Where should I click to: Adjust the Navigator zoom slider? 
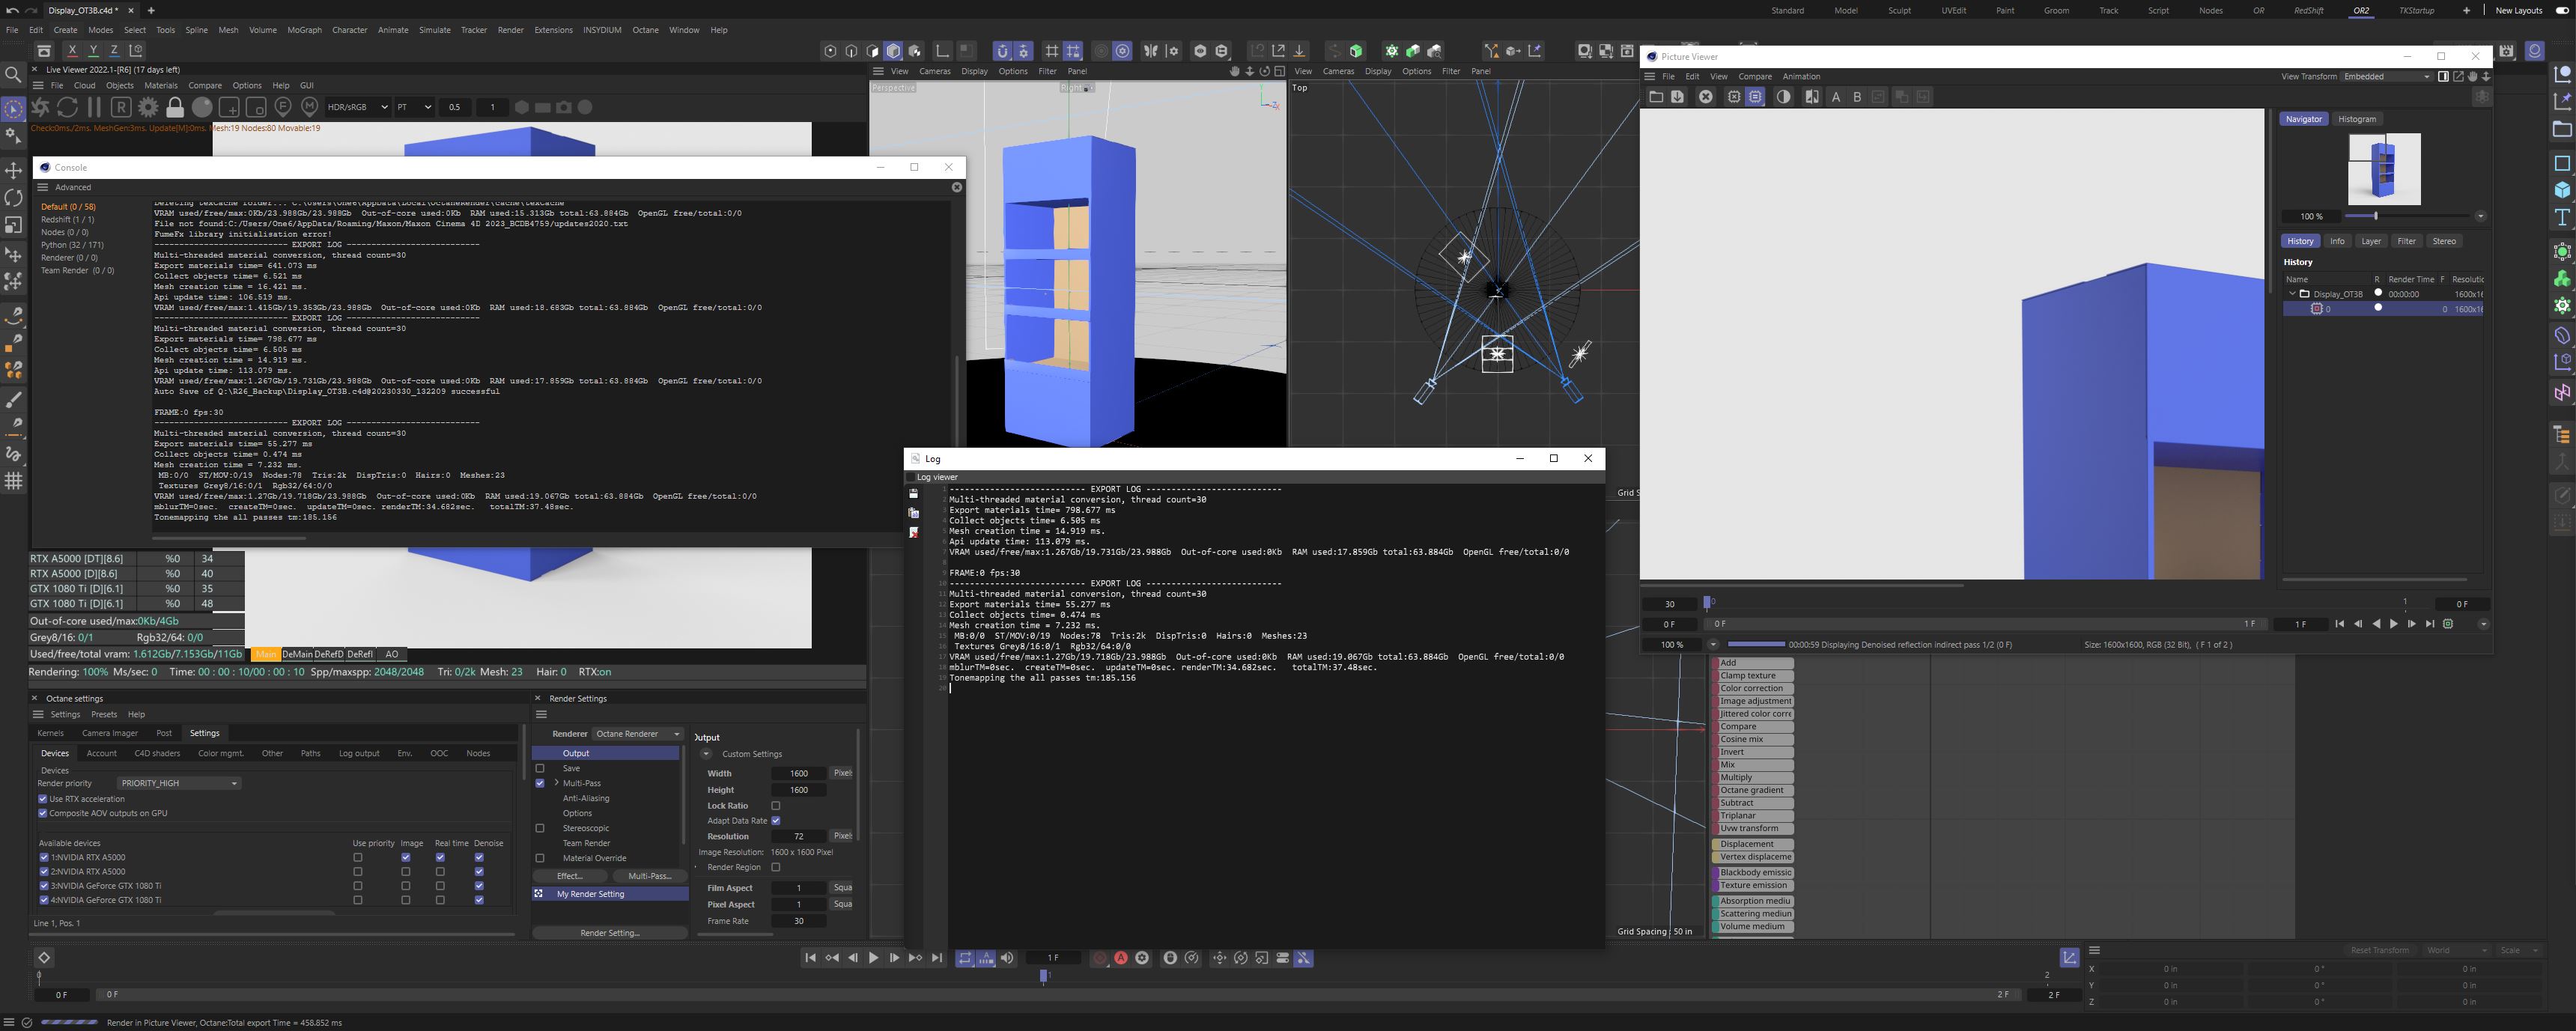click(x=2375, y=216)
